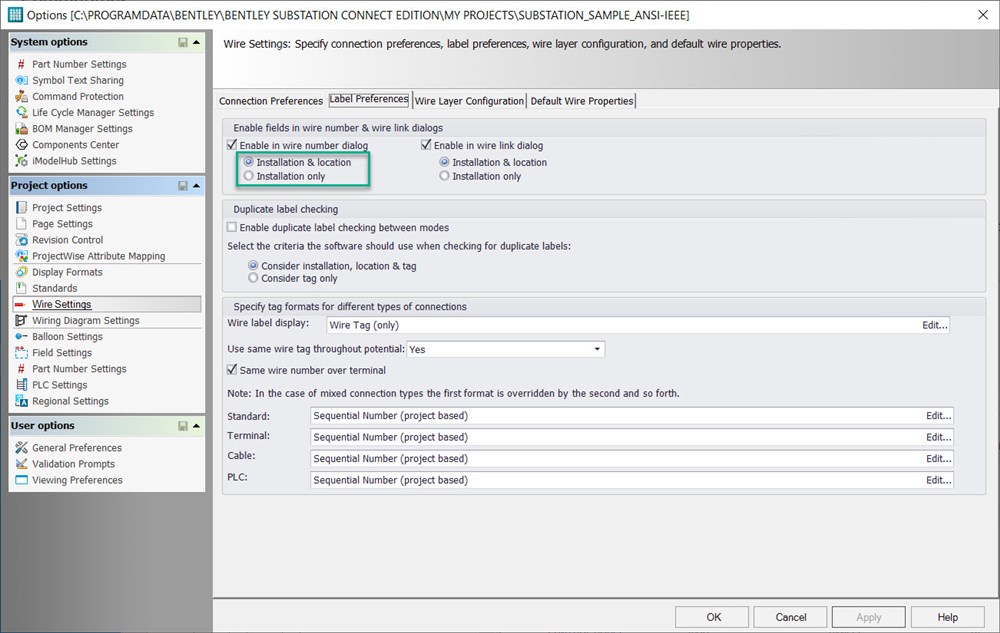The width and height of the screenshot is (1000, 633).
Task: Click Edit... for PLC tag format
Action: (x=938, y=480)
